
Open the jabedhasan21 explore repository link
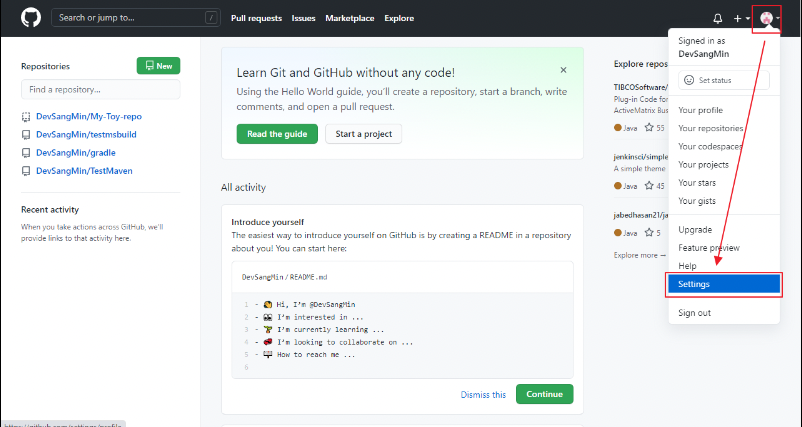[641, 215]
